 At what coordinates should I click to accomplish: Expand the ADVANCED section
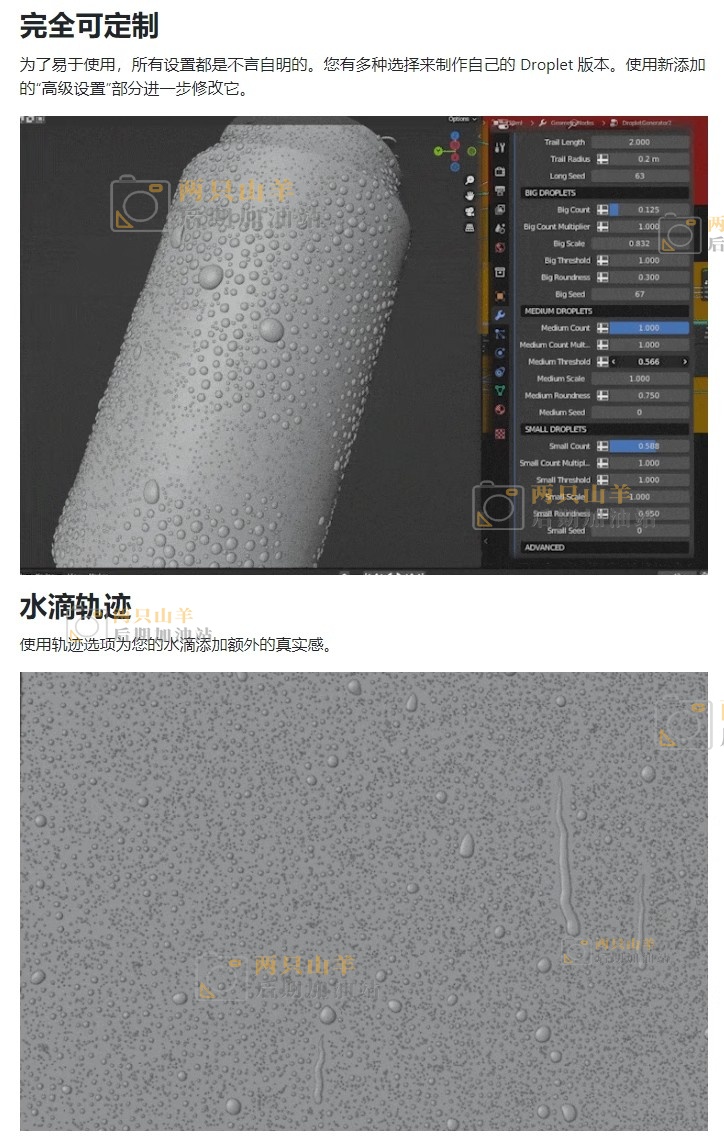(545, 548)
